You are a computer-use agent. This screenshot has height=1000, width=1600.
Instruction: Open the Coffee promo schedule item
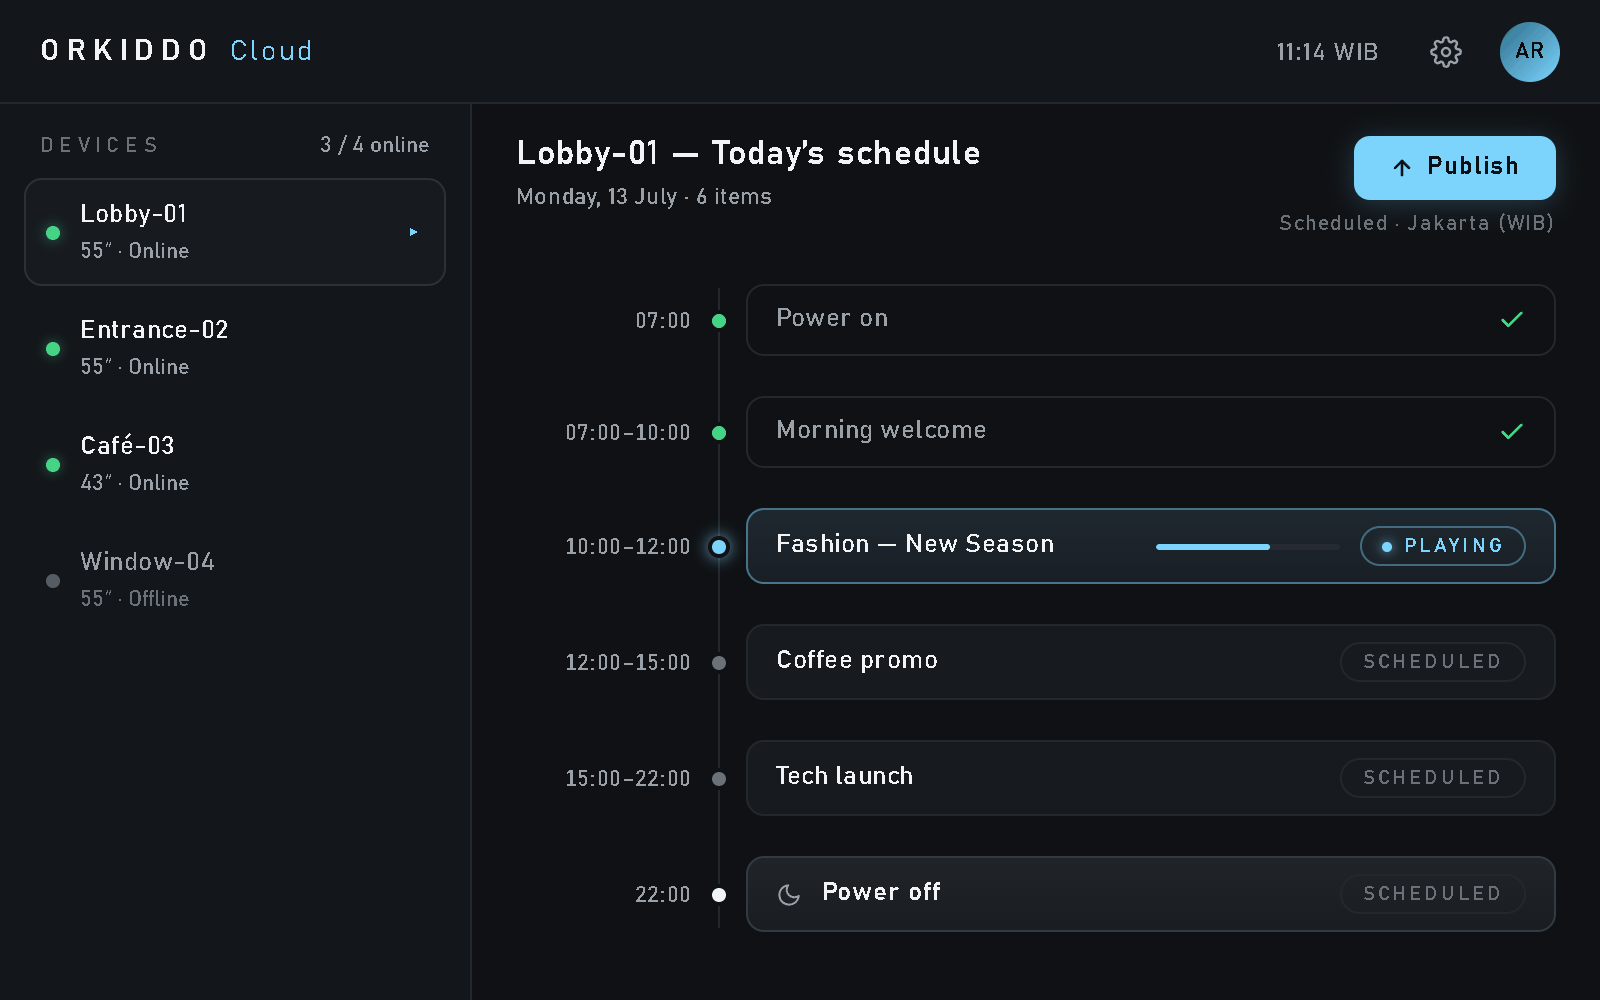tap(1150, 662)
